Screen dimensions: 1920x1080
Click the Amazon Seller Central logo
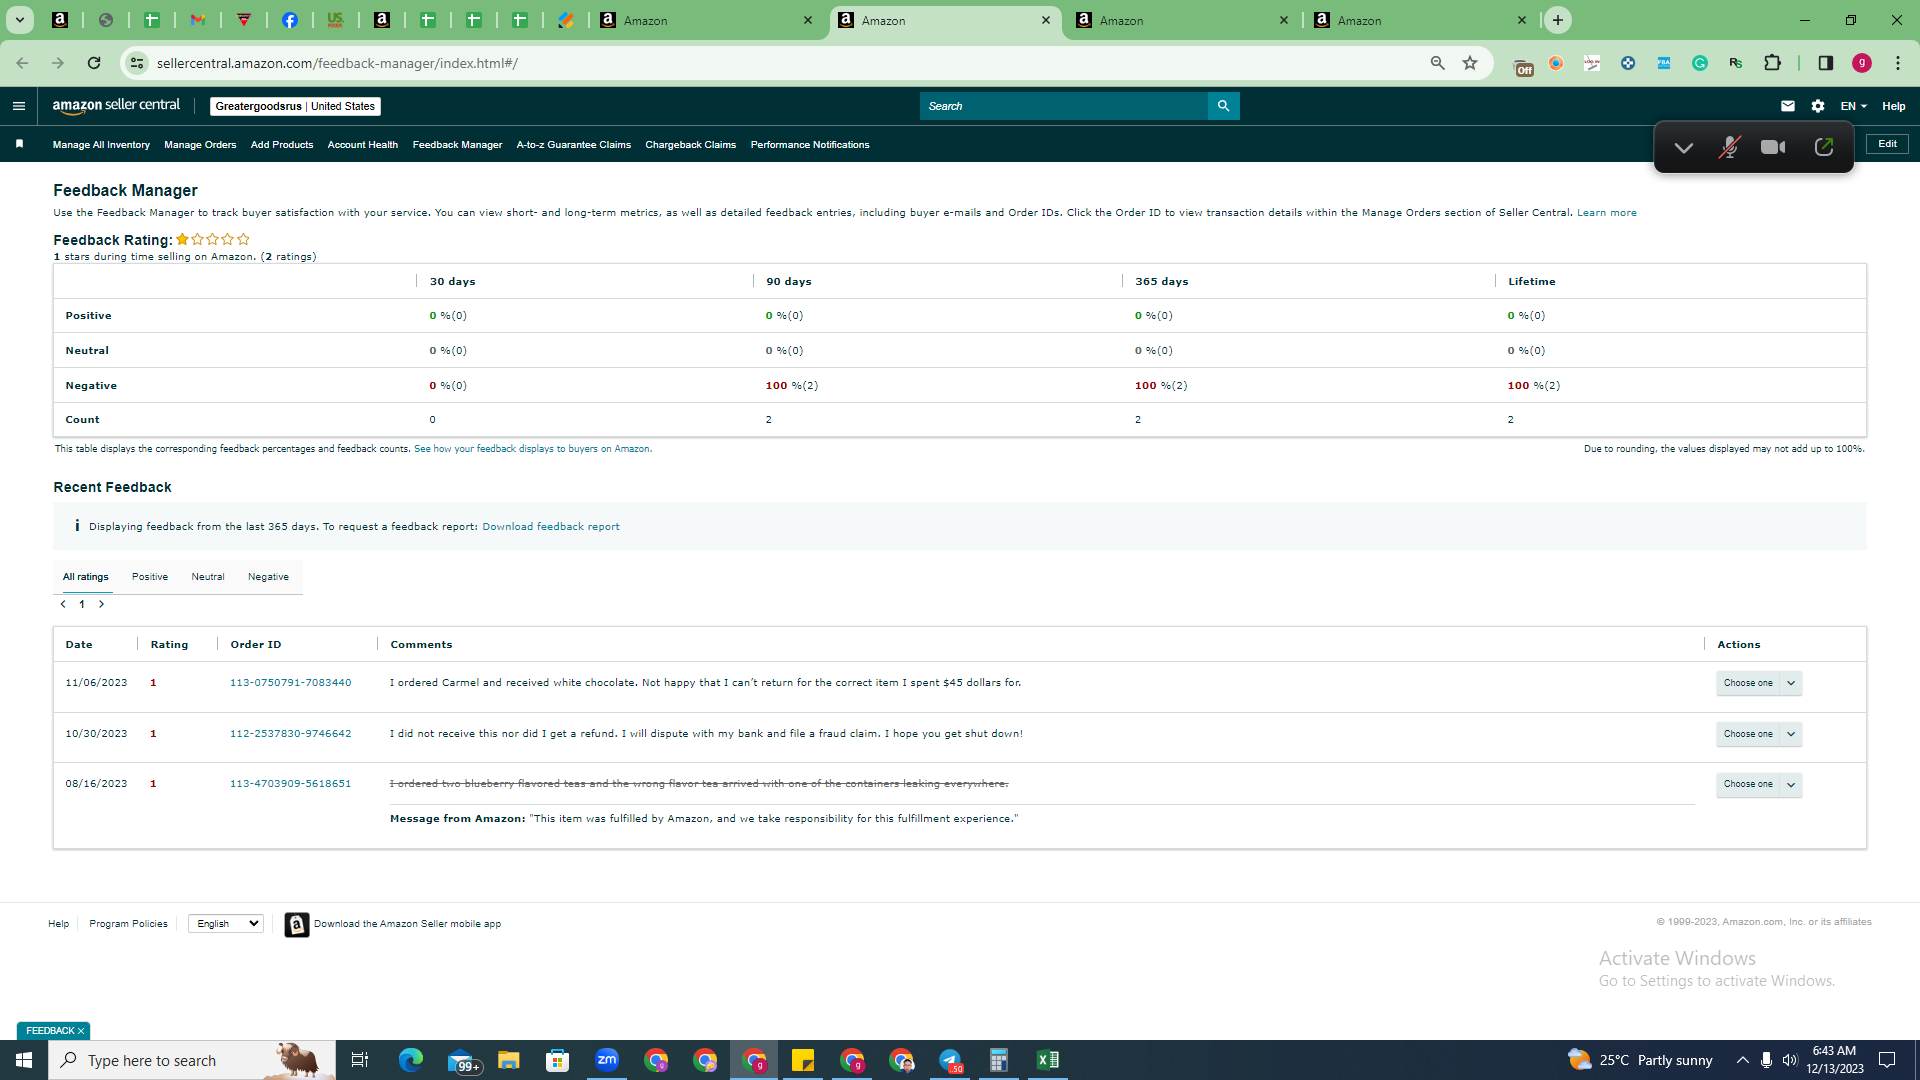[x=116, y=106]
